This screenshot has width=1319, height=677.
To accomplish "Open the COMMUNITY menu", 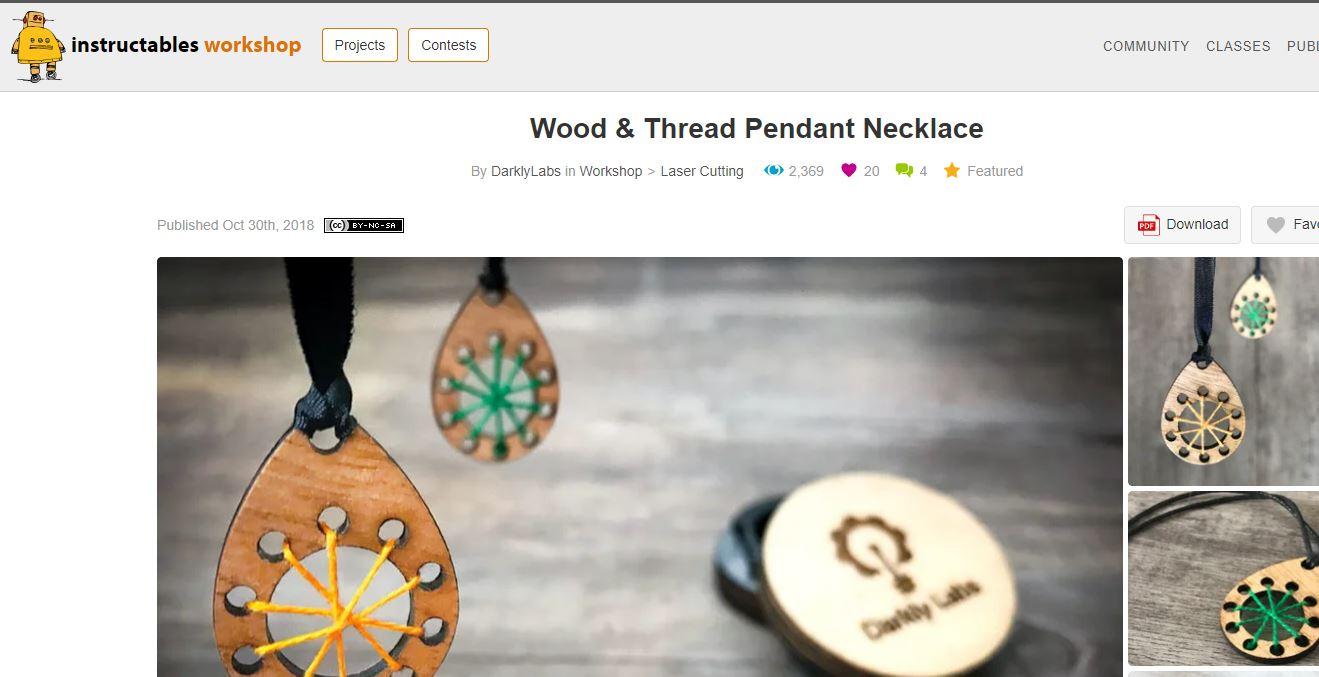I will coord(1146,46).
